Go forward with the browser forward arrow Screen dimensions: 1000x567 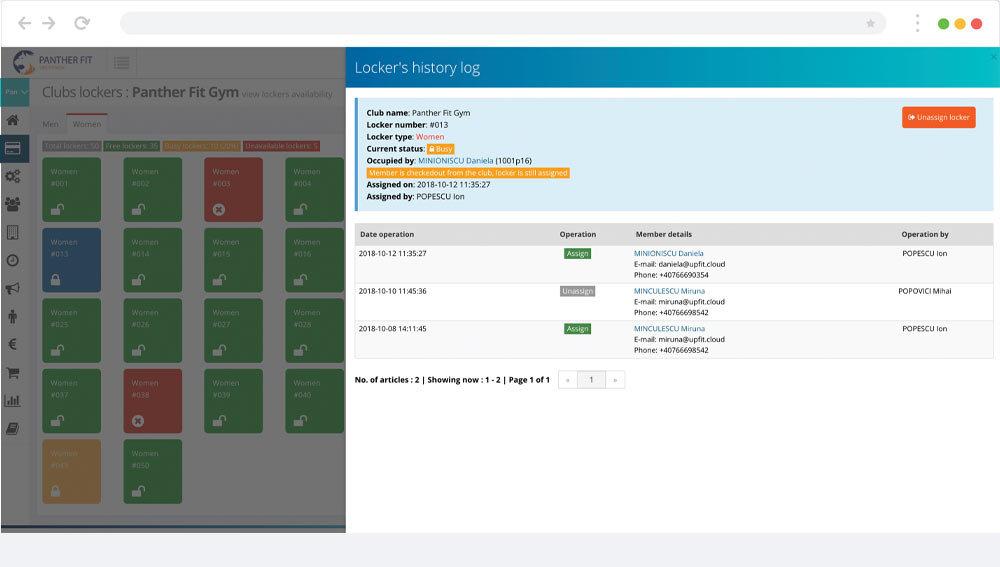[x=49, y=24]
